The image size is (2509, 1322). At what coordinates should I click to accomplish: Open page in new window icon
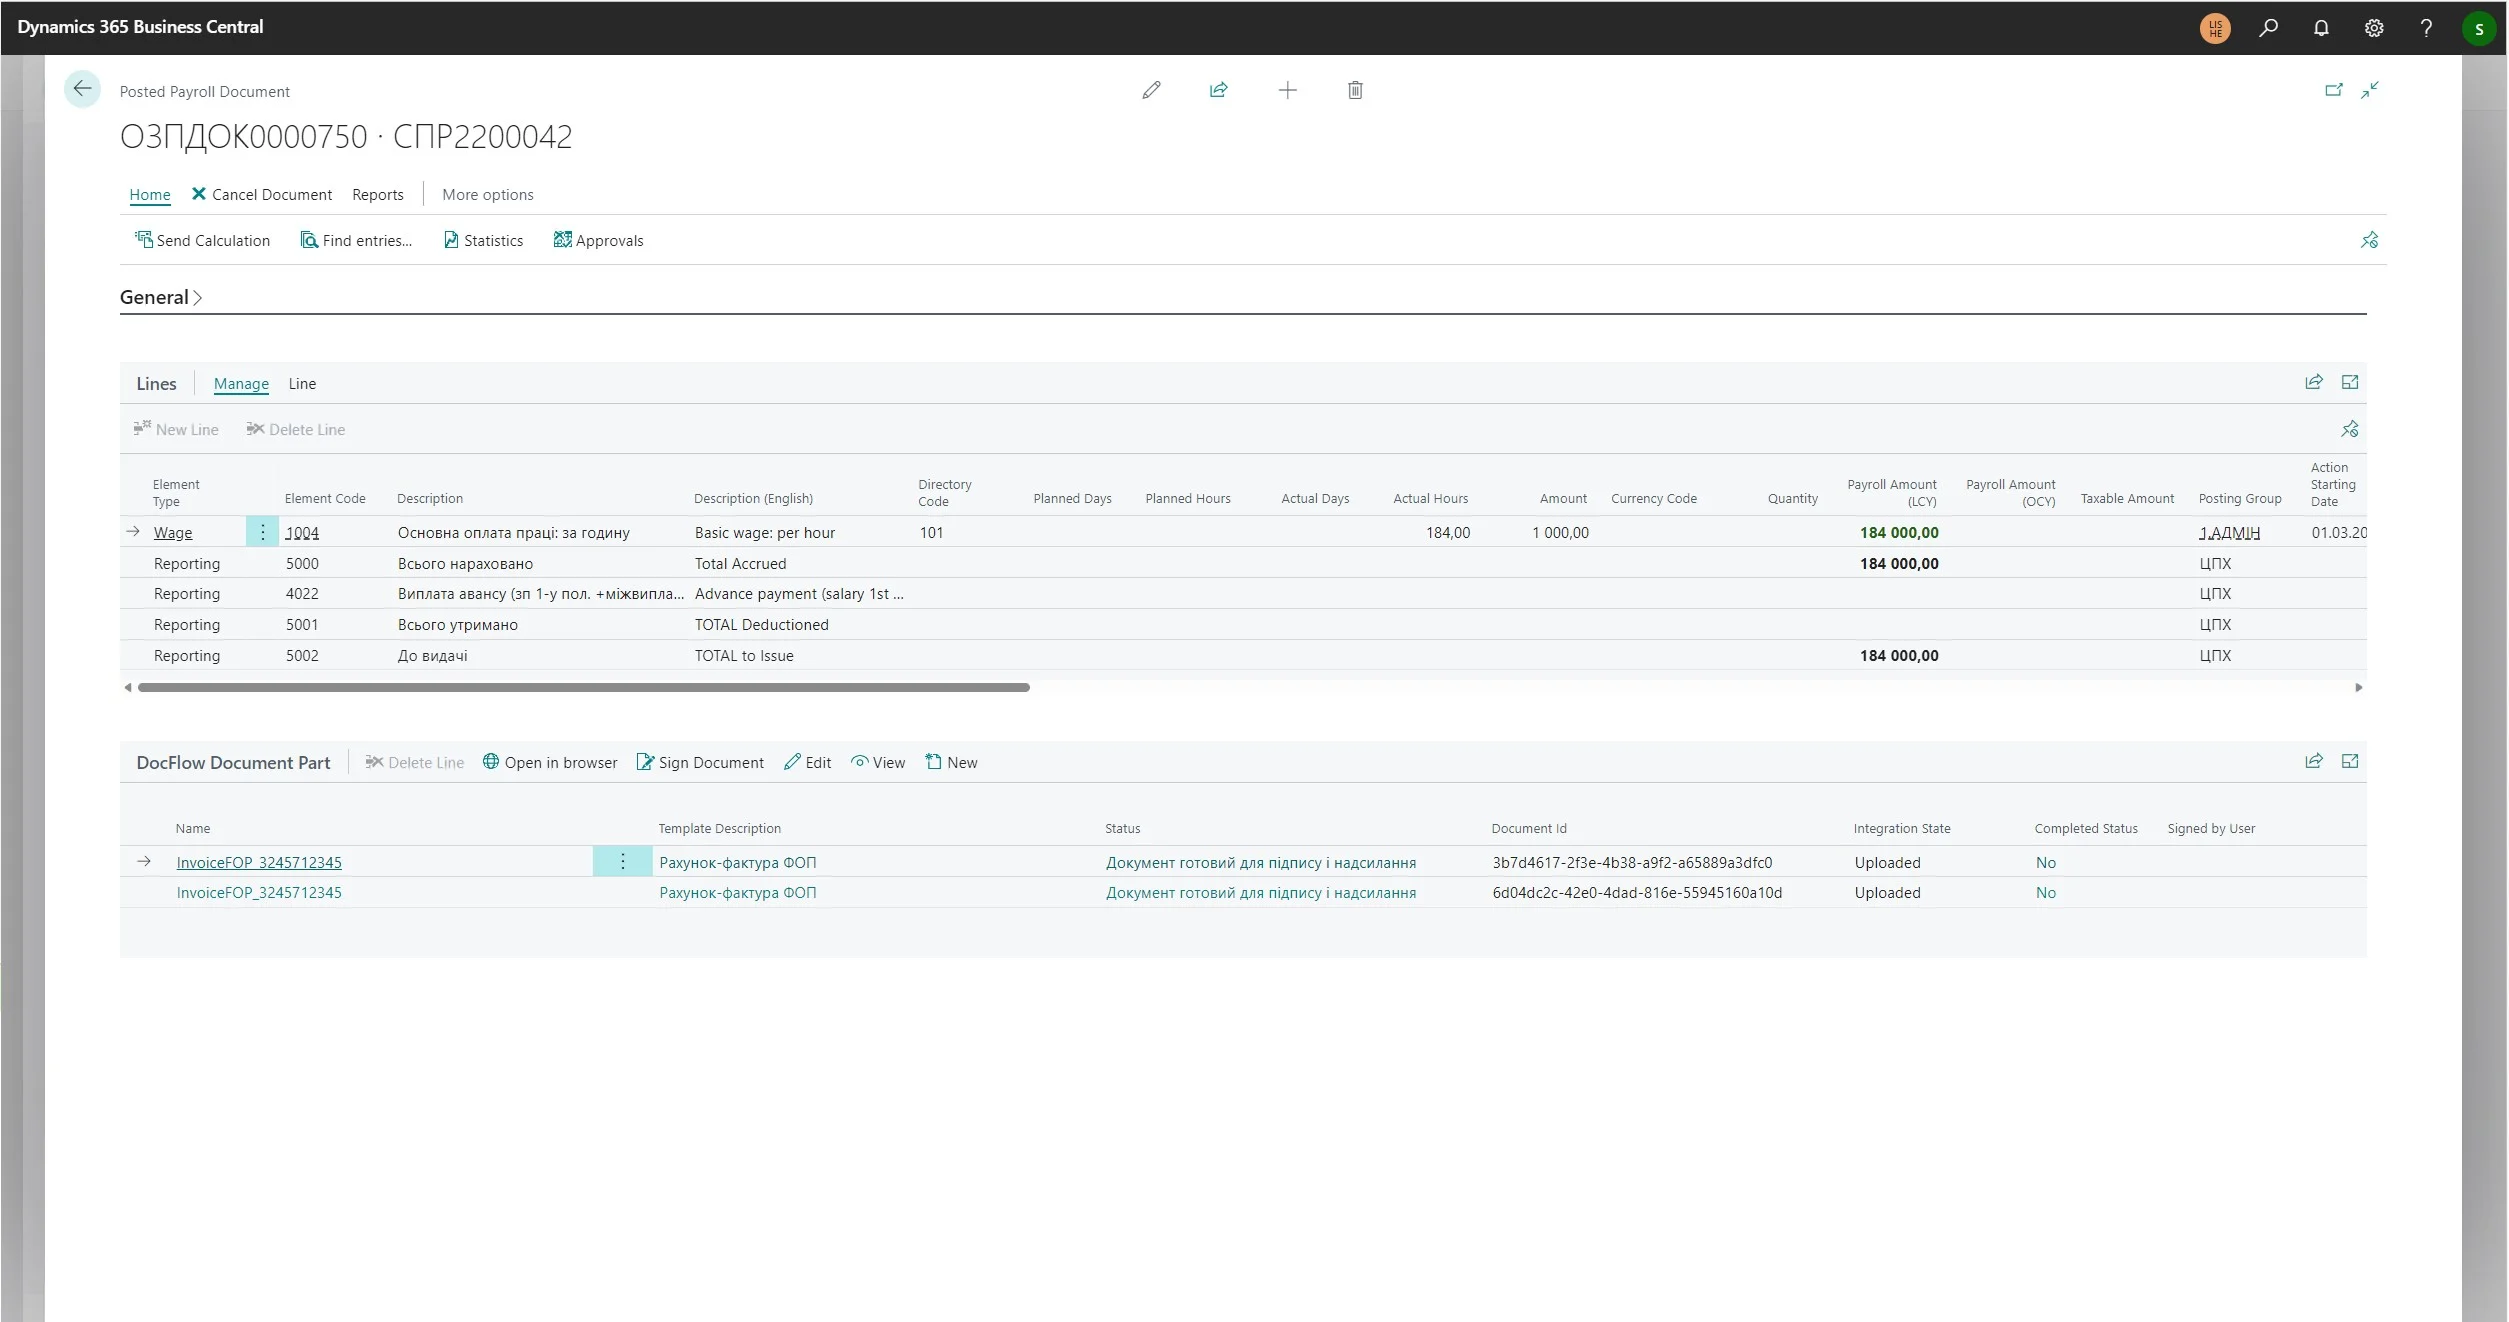tap(2333, 90)
